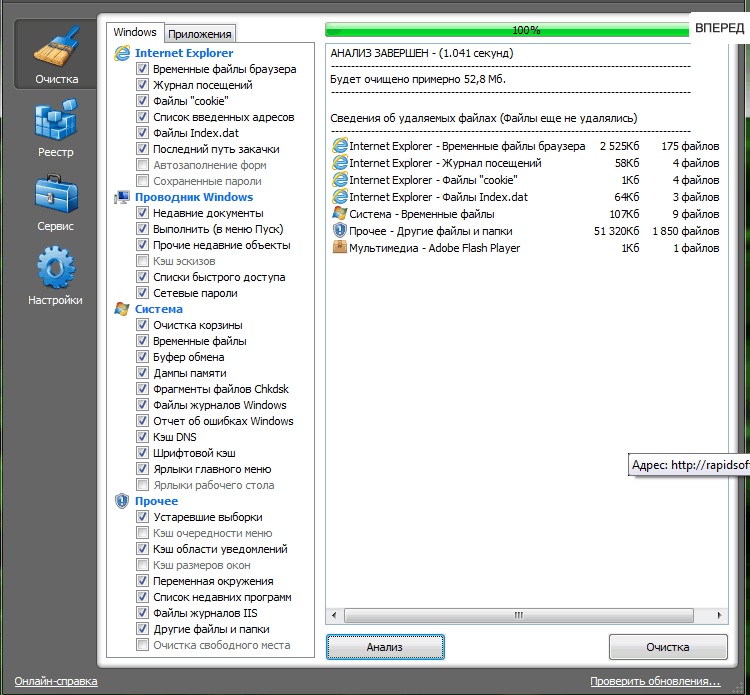Click Проверить обновления link
This screenshot has height=695, width=750.
[x=655, y=681]
